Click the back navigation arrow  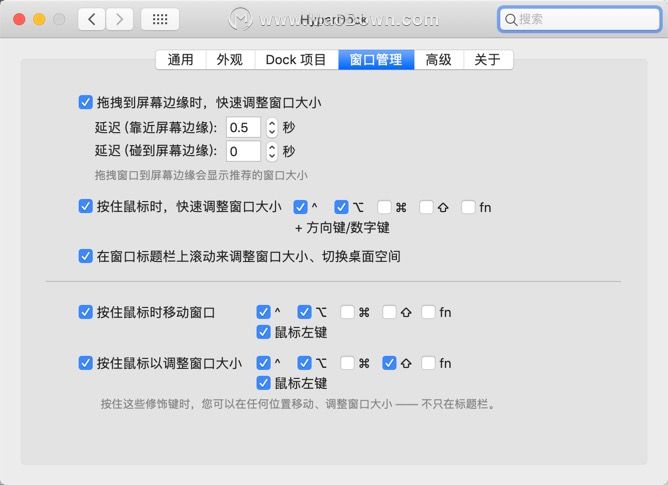[x=92, y=19]
